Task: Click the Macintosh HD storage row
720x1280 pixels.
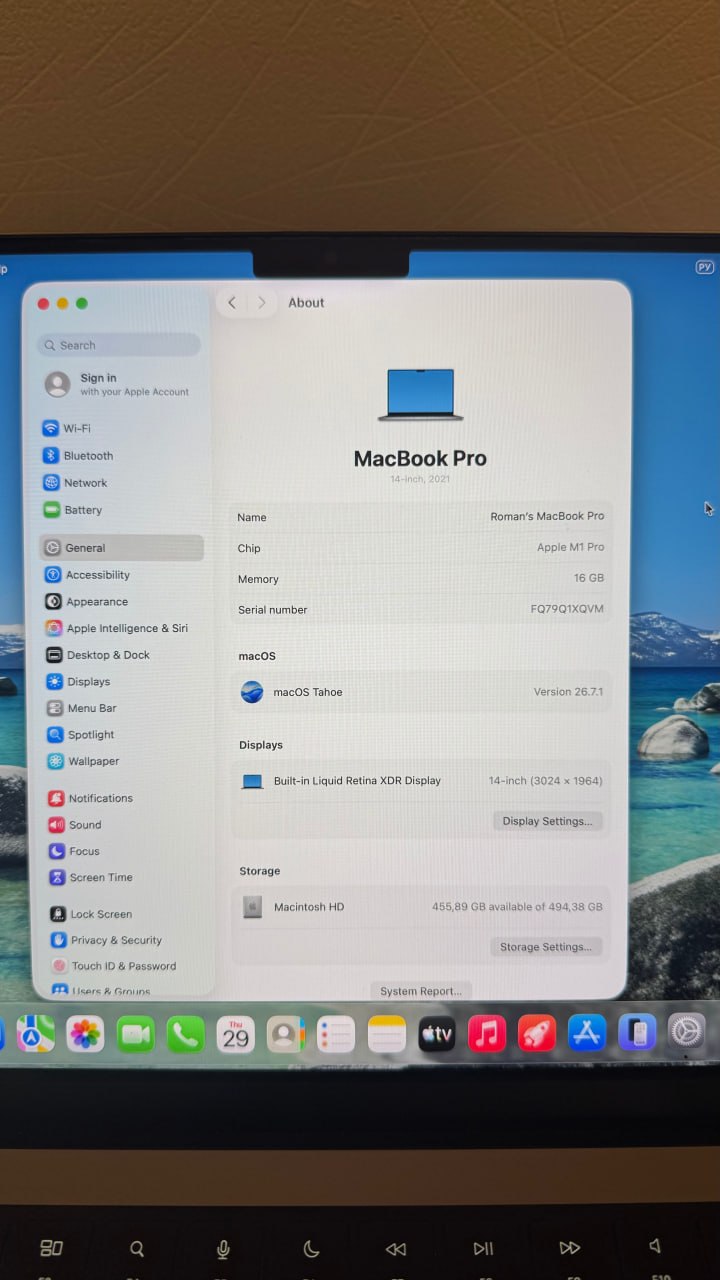Action: (x=421, y=907)
